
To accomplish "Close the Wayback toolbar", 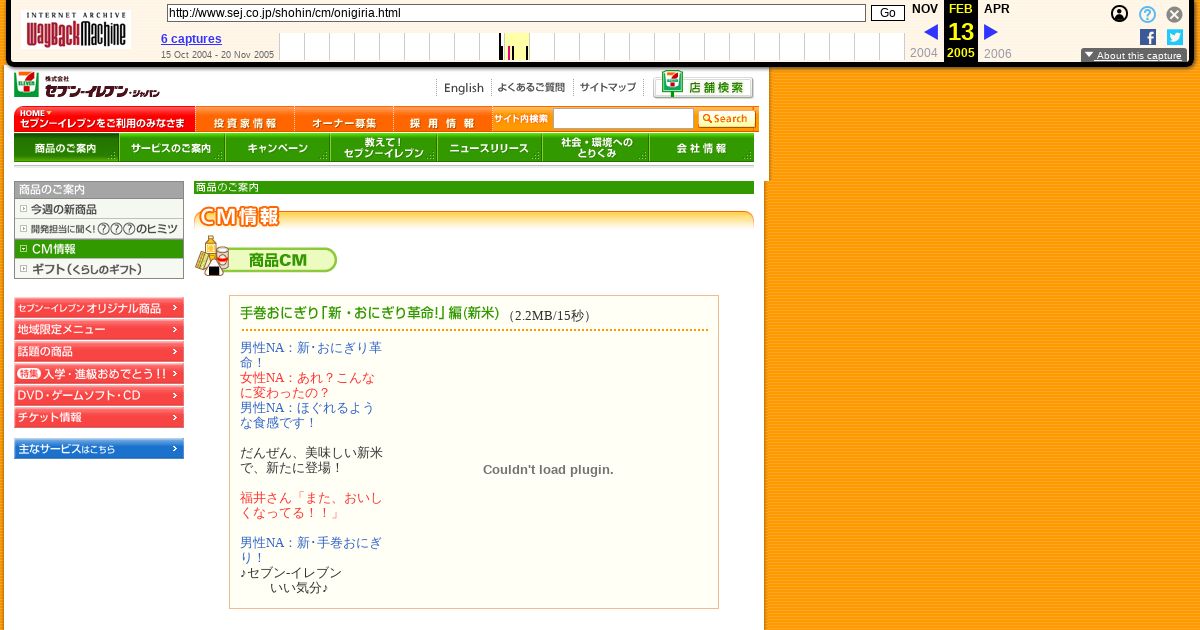I will point(1175,14).
